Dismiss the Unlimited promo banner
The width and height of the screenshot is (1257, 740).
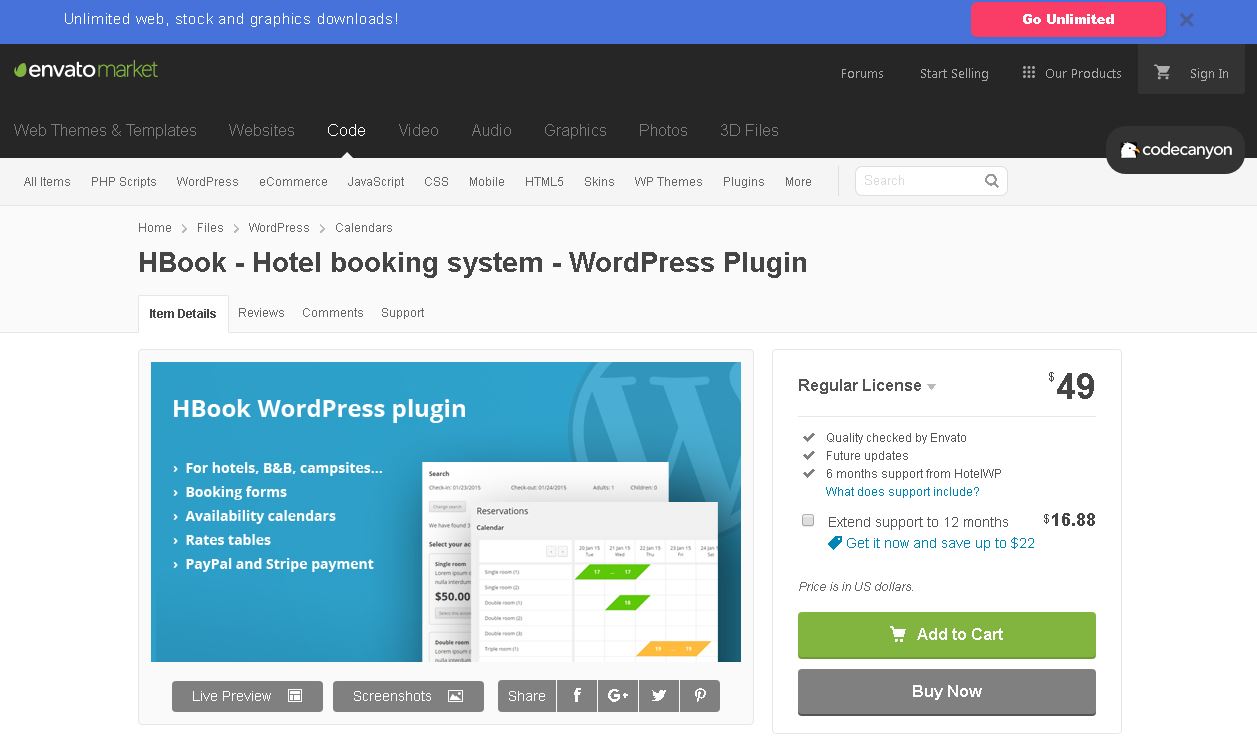click(x=1186, y=20)
